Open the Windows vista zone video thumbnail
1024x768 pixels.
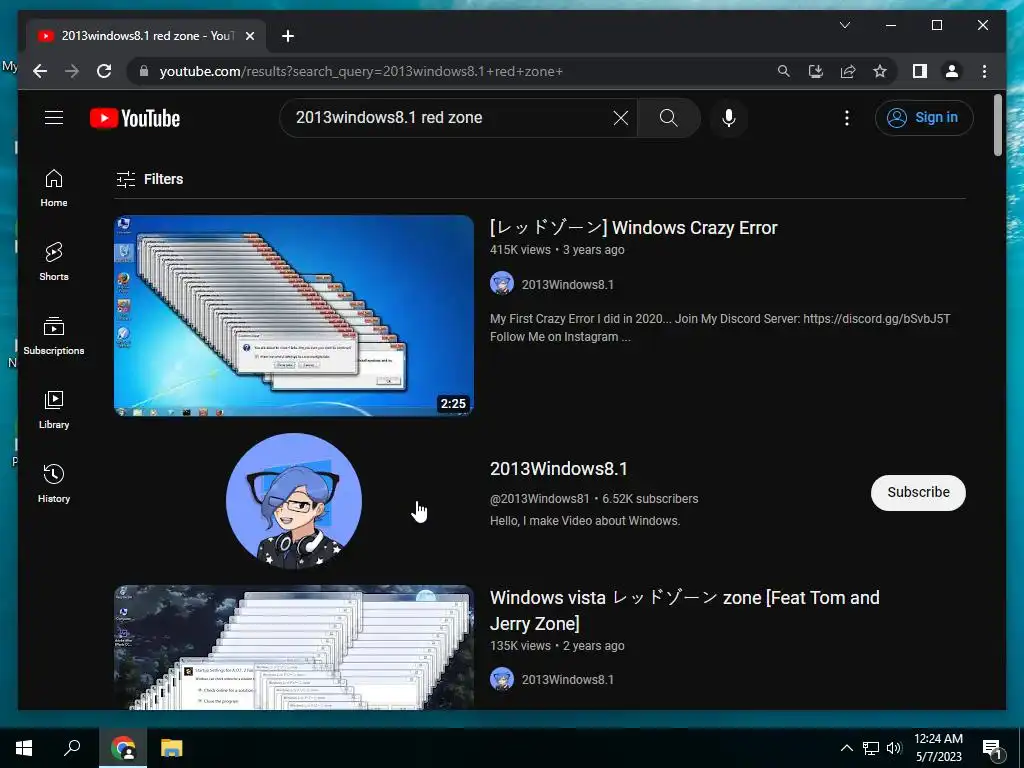coord(294,647)
